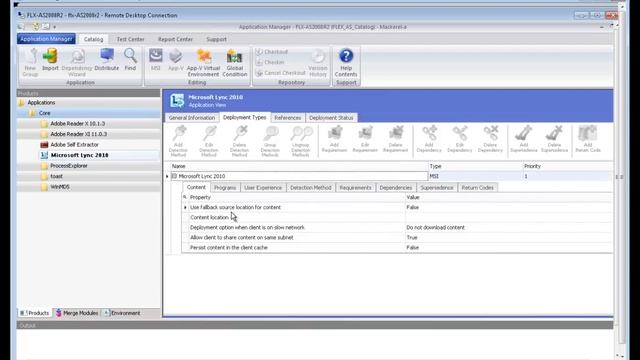Collapse the Microsoft Lync 2010 deployment row

coord(174,176)
